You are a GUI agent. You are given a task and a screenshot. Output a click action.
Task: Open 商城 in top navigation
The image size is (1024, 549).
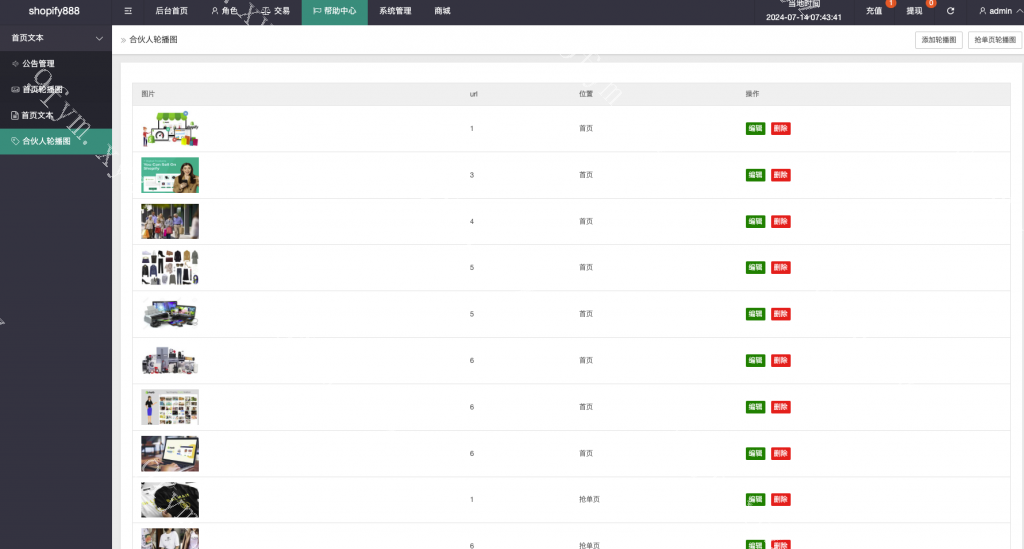(442, 11)
